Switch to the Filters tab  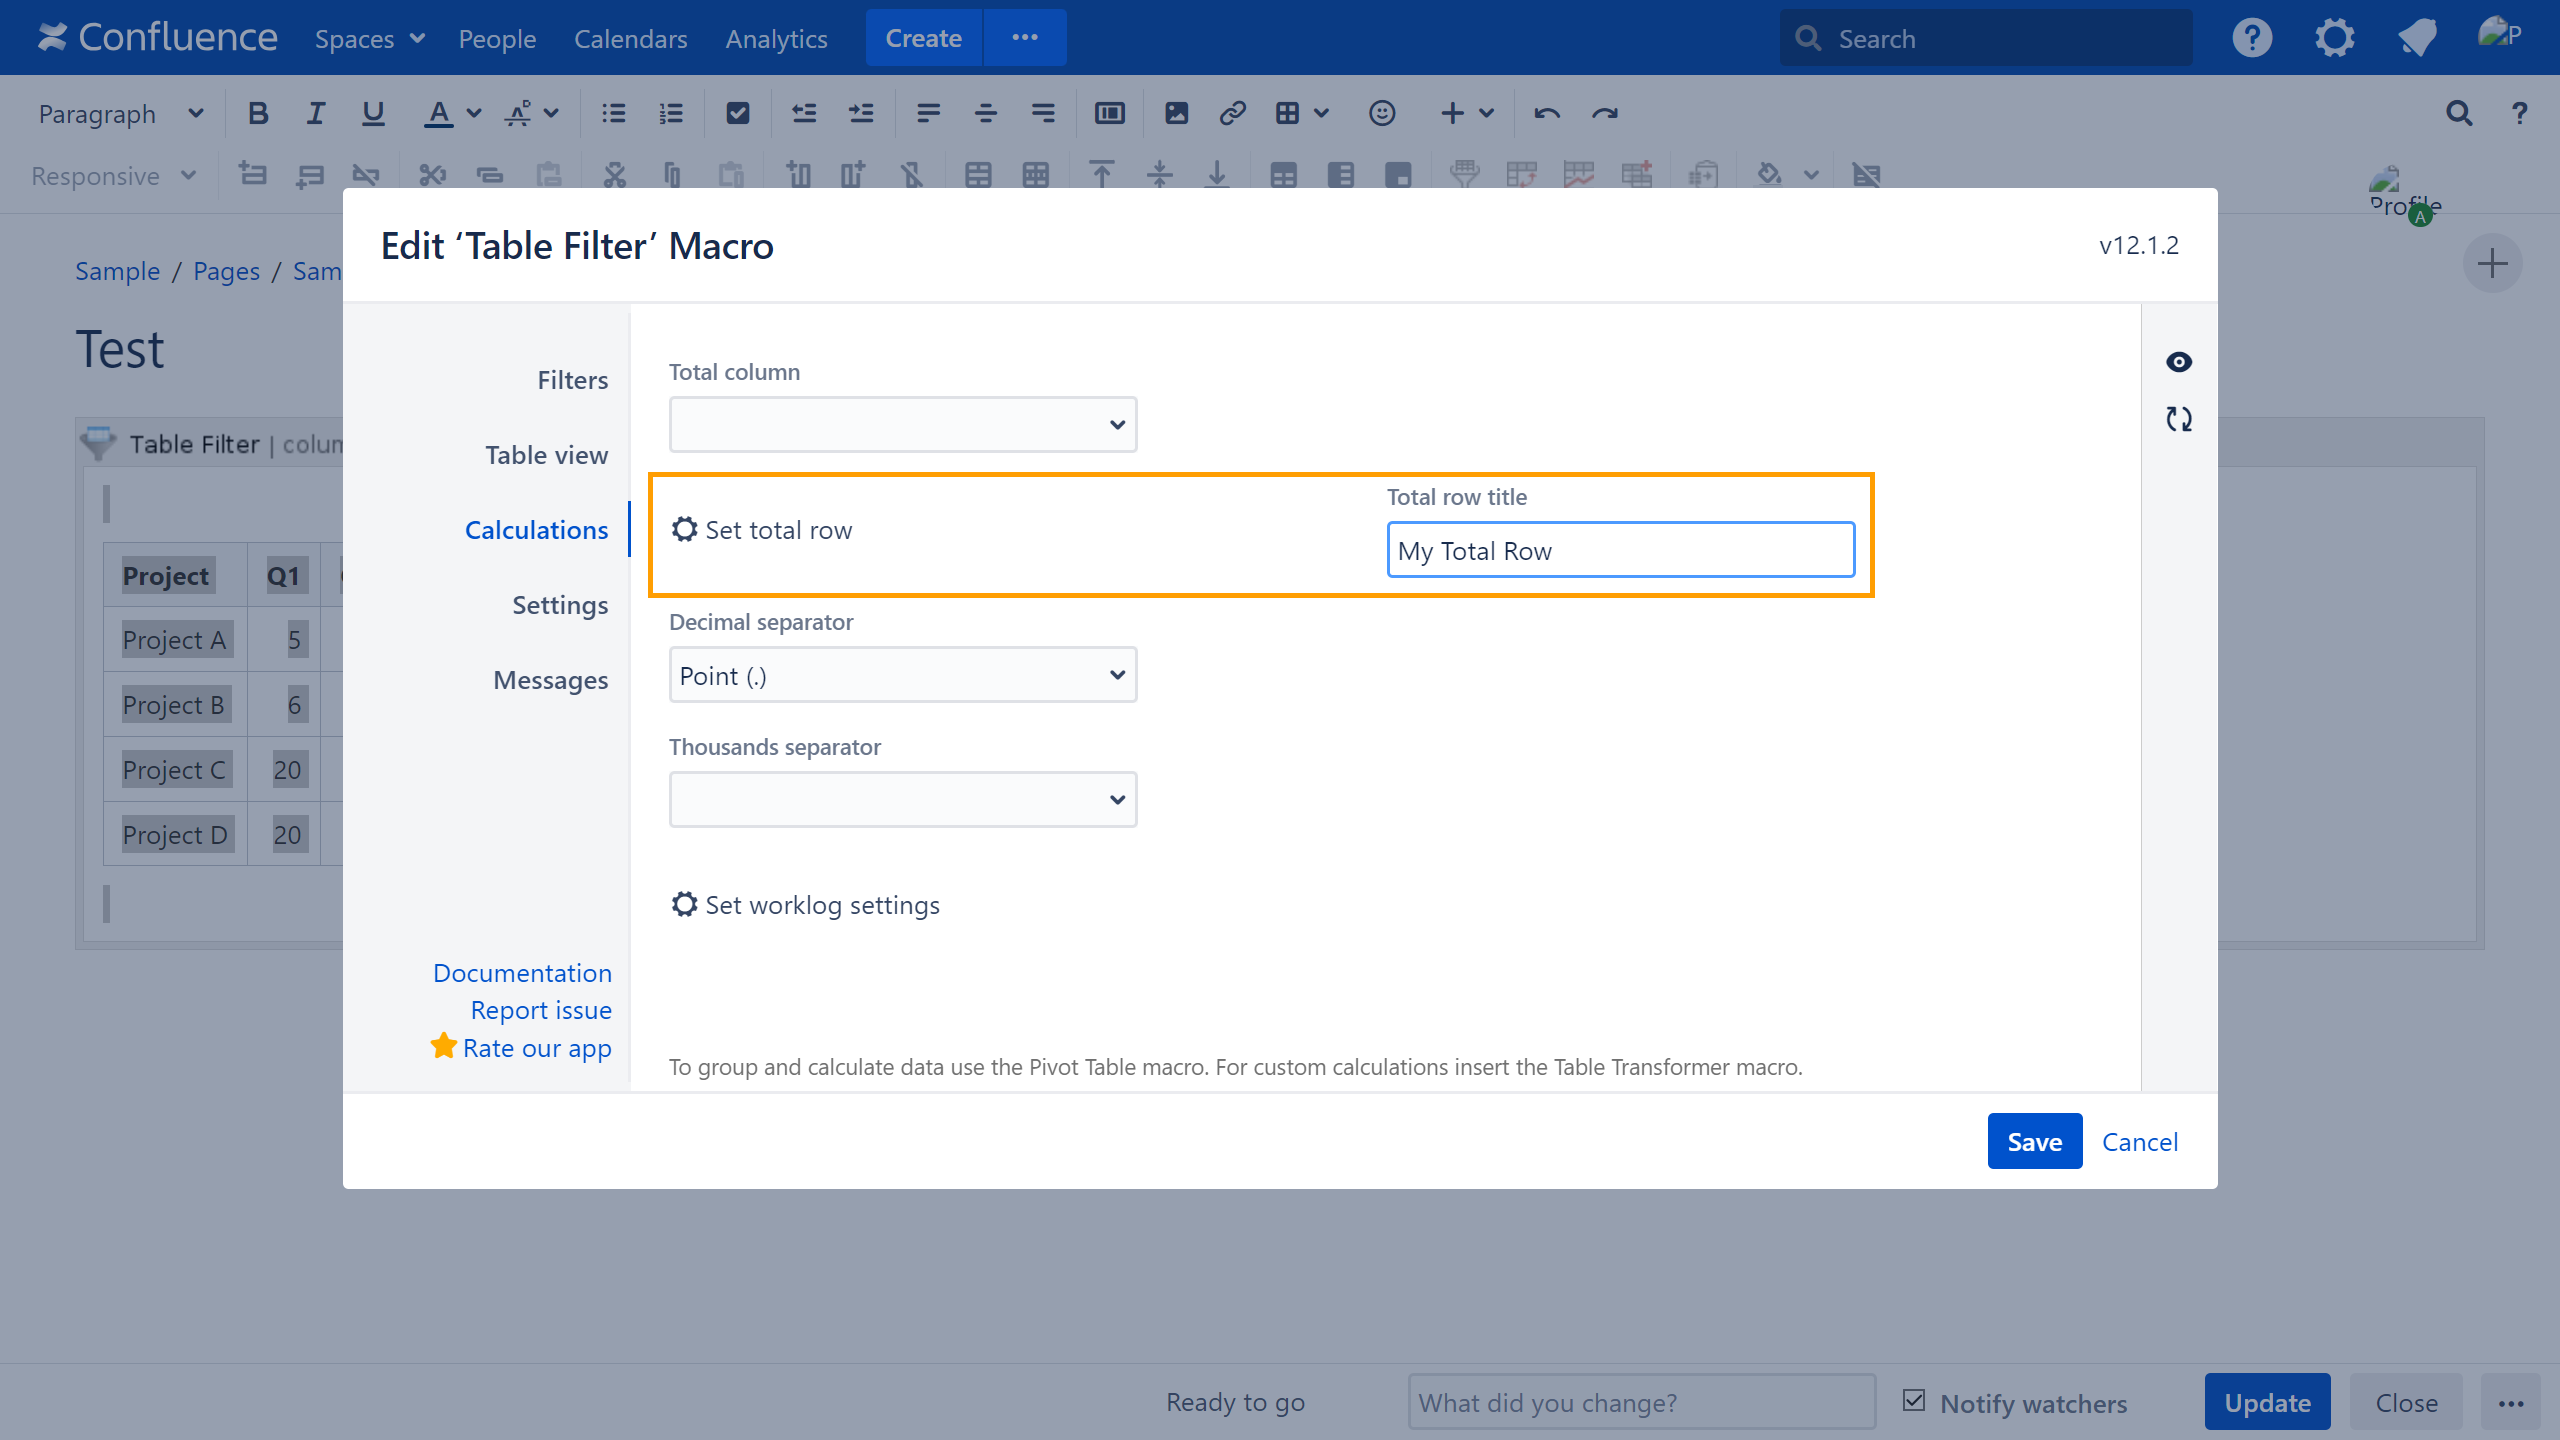pos(572,380)
